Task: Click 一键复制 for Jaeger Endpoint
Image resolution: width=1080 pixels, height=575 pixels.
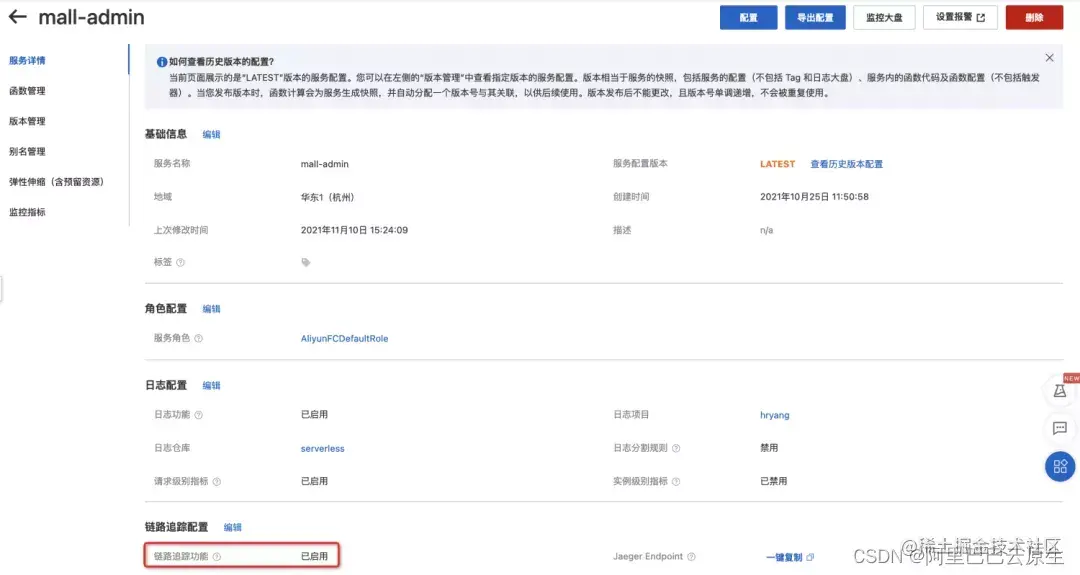Action: click(x=784, y=557)
